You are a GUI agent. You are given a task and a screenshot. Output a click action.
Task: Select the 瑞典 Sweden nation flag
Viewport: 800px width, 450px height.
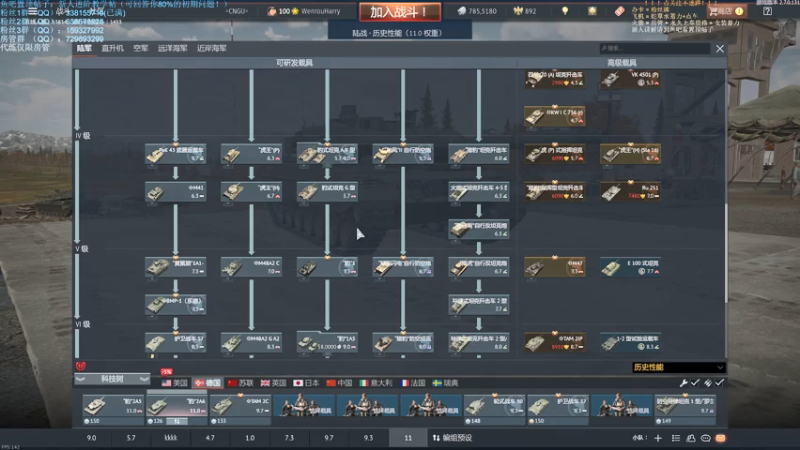tap(445, 383)
